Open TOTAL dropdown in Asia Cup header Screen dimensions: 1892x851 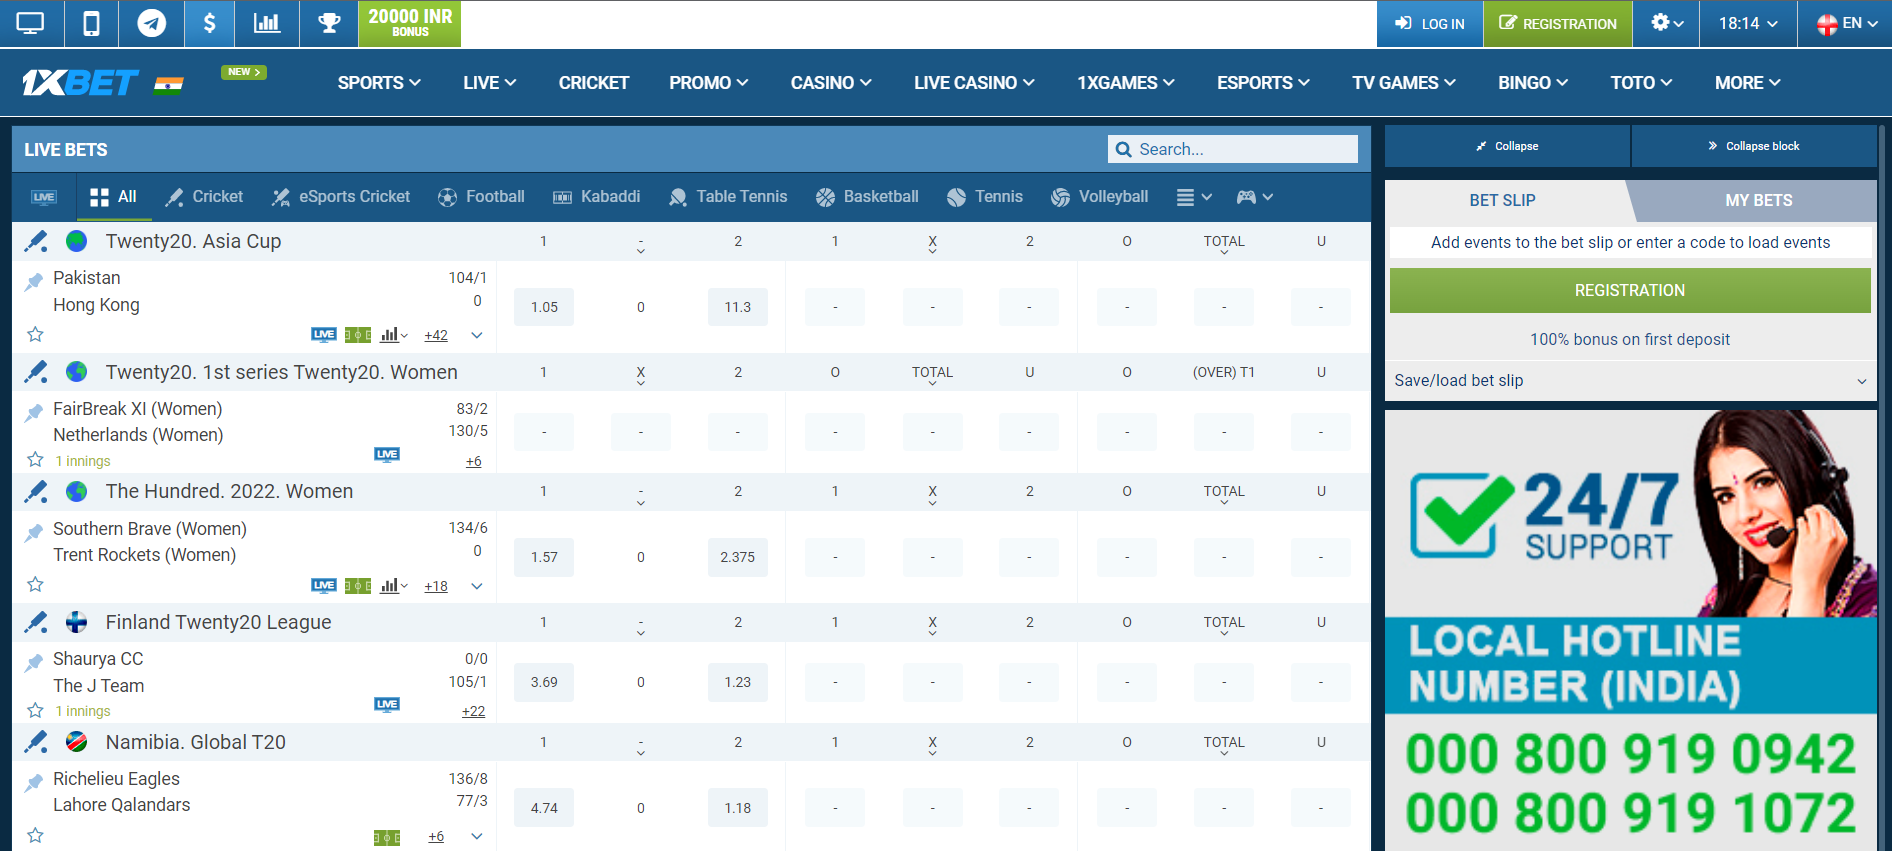click(x=1224, y=242)
